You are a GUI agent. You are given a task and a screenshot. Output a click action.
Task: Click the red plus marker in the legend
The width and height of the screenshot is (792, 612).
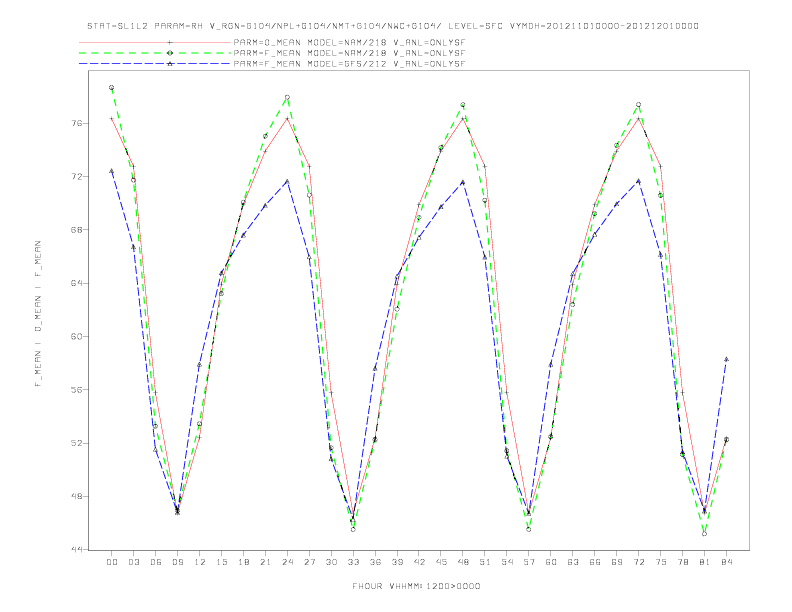coord(170,42)
